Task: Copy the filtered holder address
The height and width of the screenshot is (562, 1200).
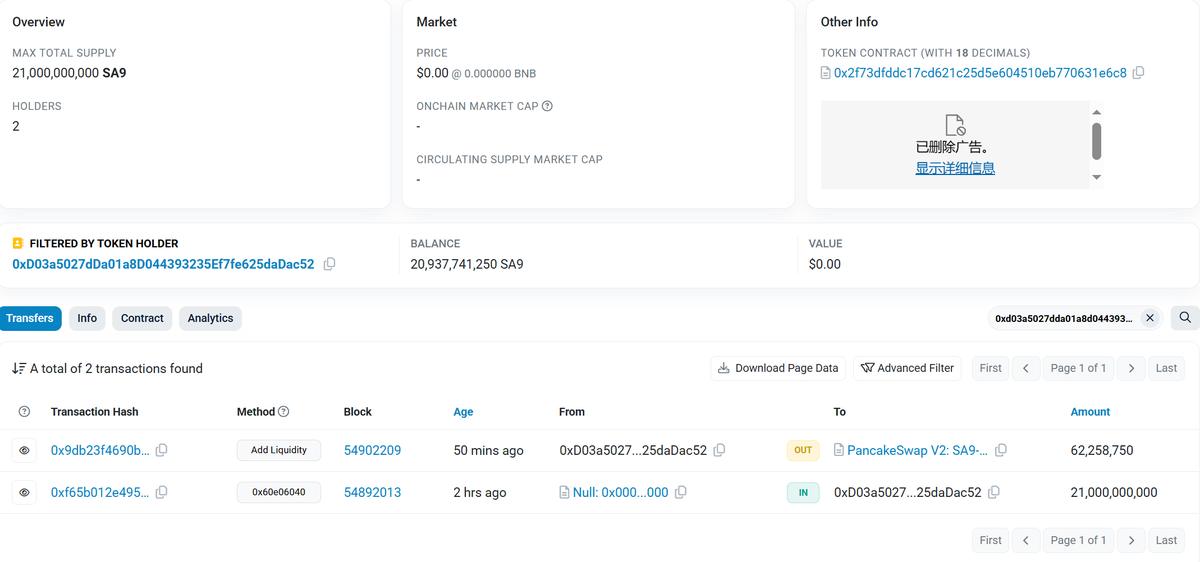Action: [x=330, y=264]
